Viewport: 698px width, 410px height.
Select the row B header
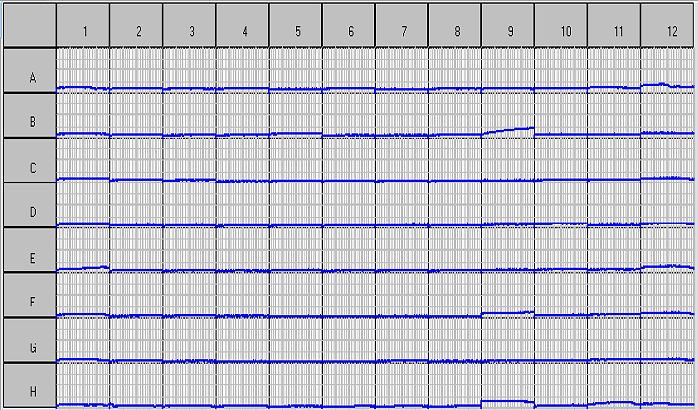(x=30, y=122)
